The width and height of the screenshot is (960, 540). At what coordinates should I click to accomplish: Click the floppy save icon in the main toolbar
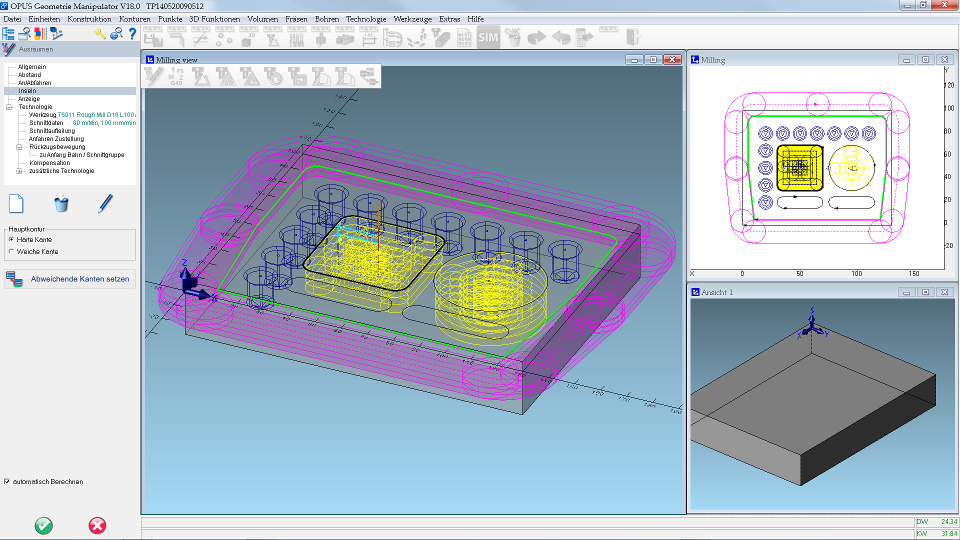153,37
